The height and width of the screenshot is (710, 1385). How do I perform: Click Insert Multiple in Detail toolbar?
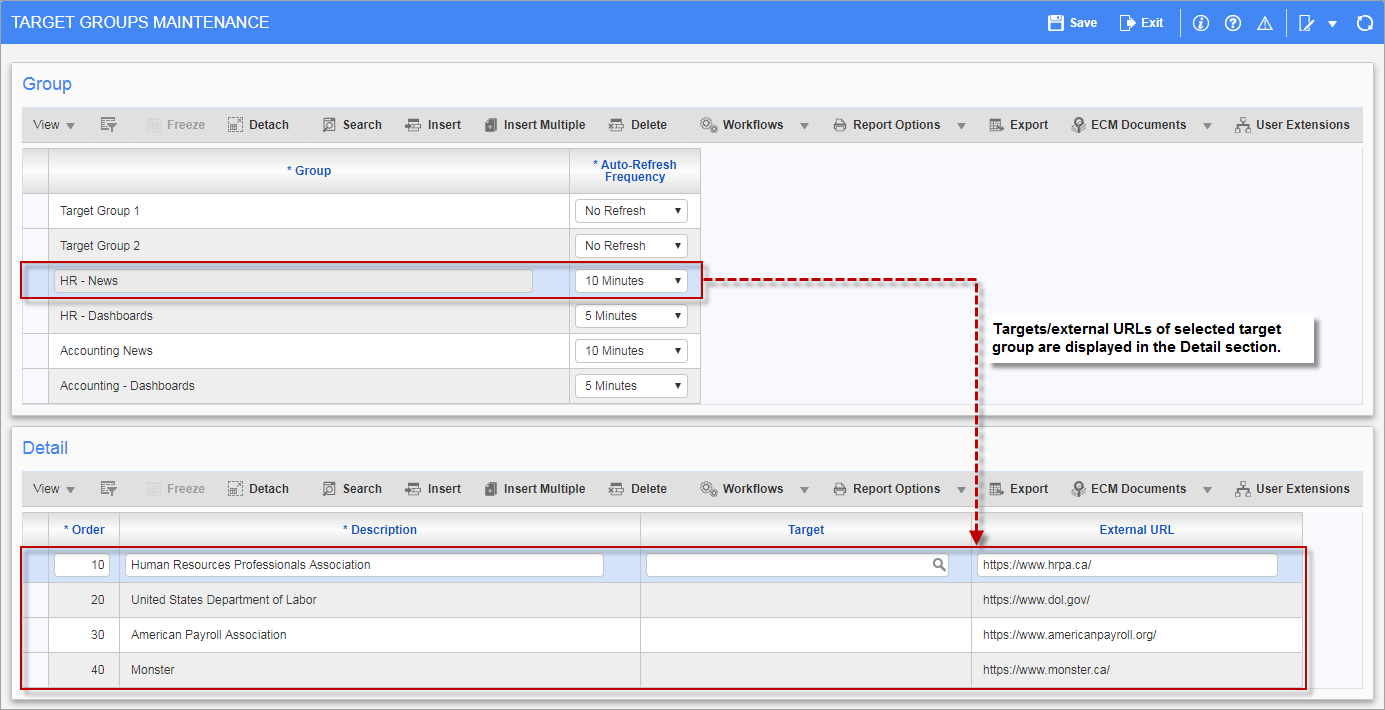(534, 489)
